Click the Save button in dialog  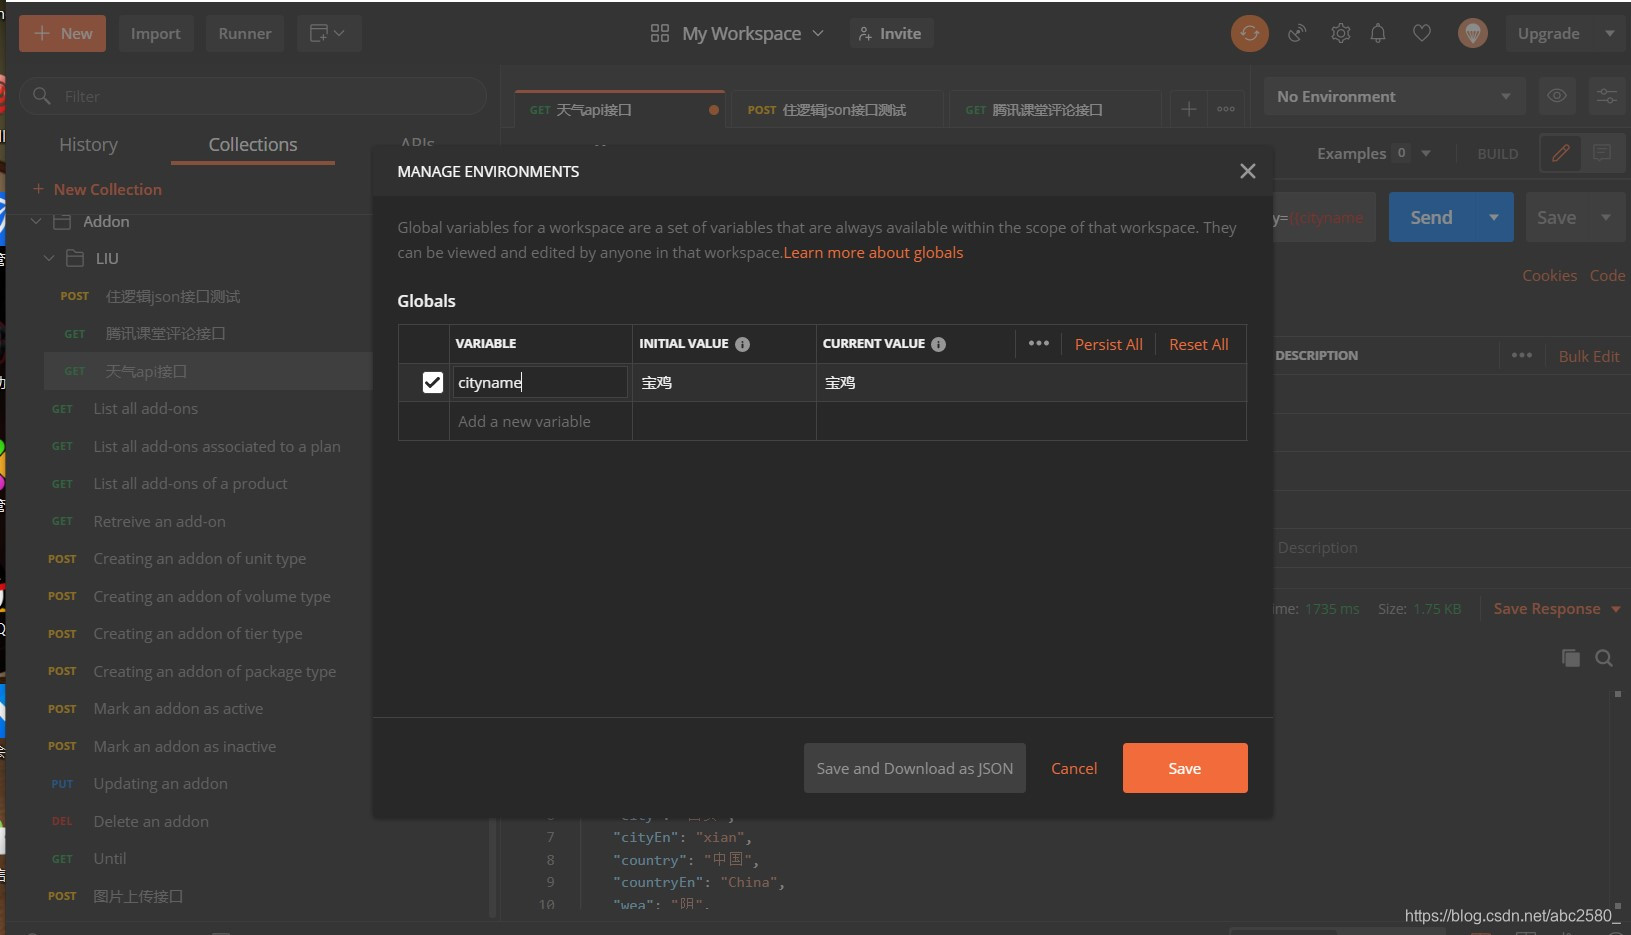[1185, 768]
